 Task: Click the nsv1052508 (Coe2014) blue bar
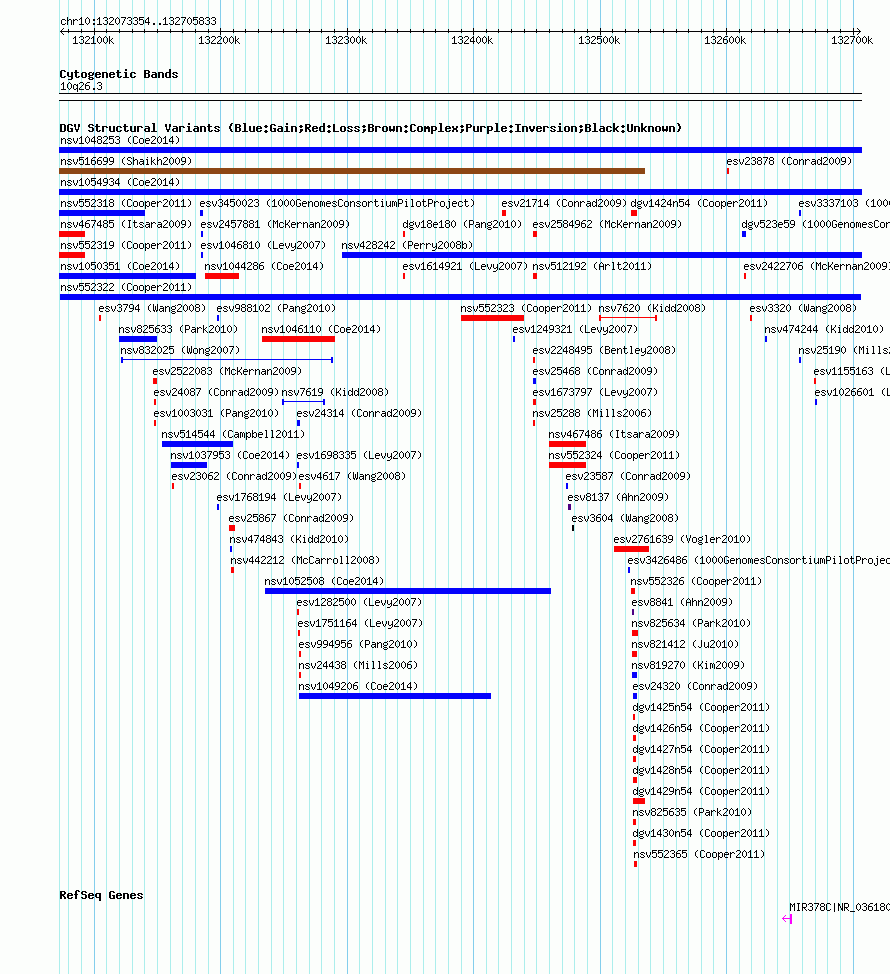(x=407, y=591)
